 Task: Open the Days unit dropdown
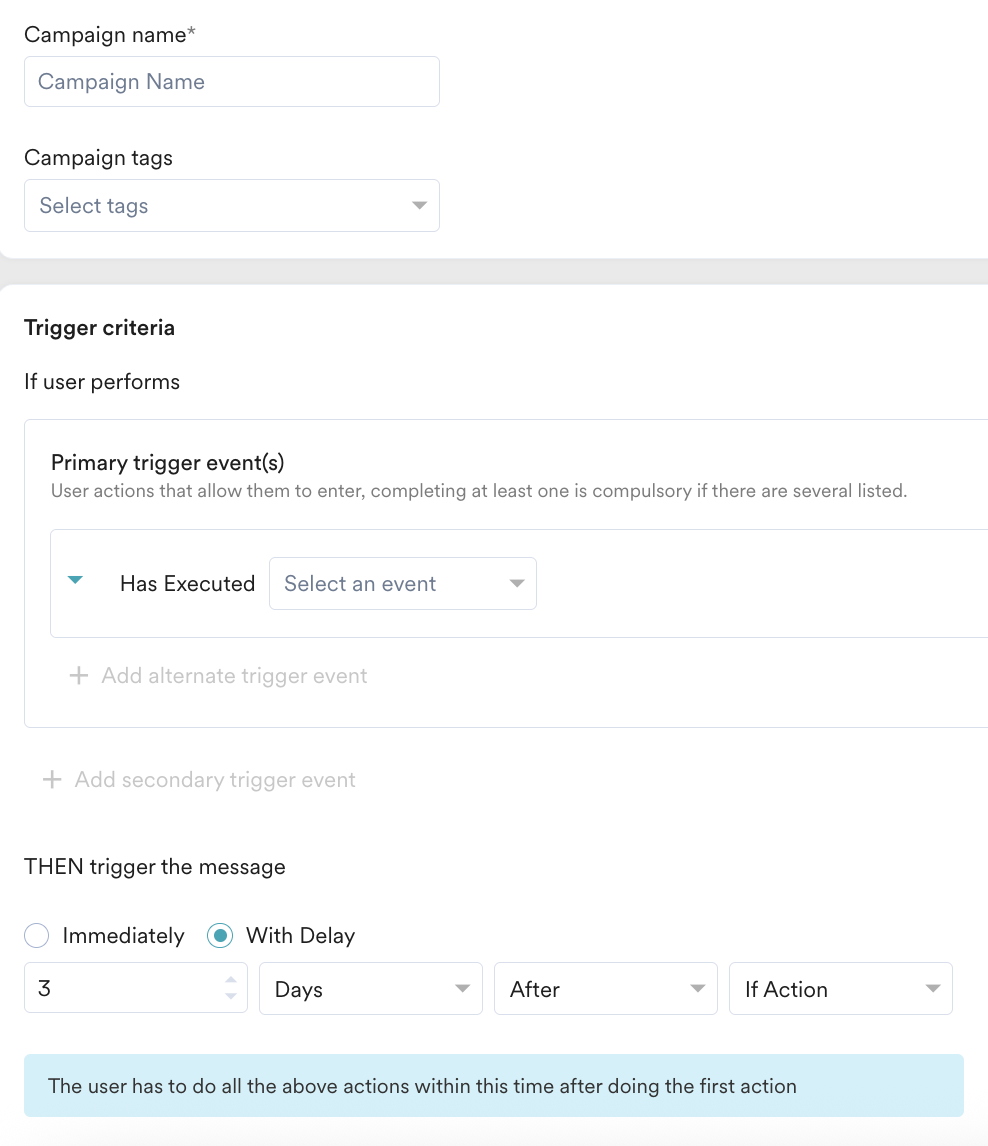click(370, 989)
